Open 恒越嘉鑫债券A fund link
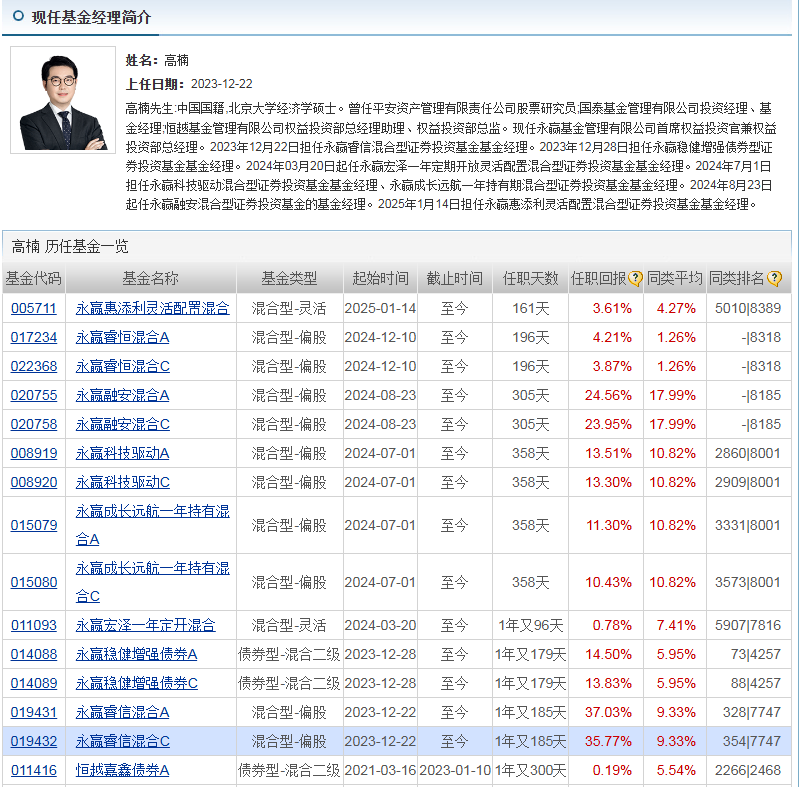 click(122, 771)
